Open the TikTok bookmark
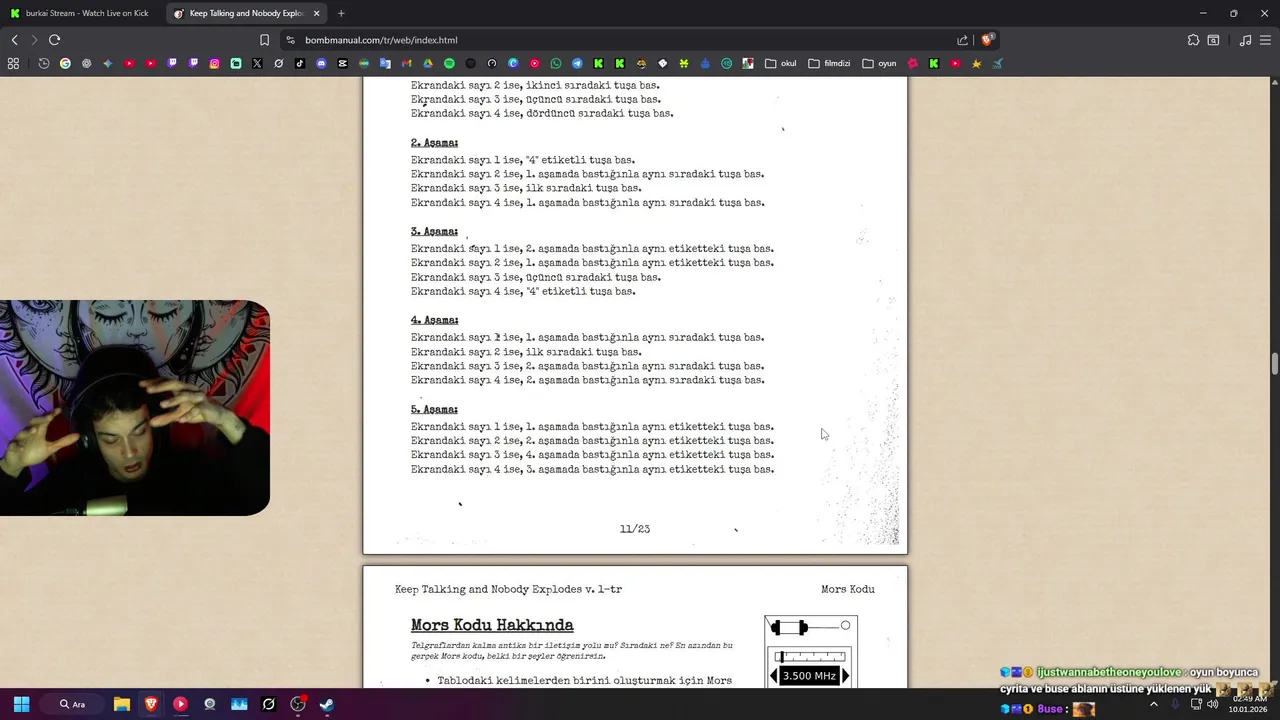 [299, 63]
